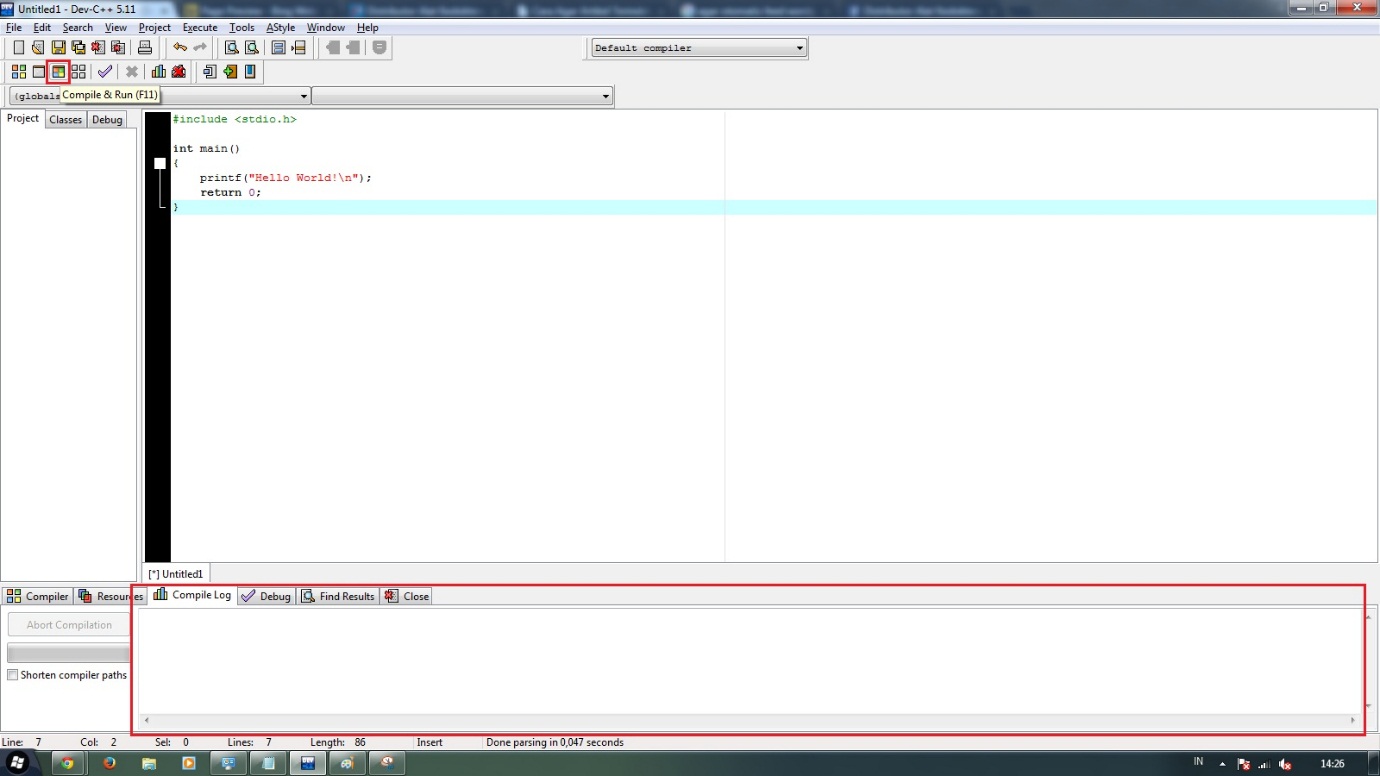Switch to the Classes tab
Screen dimensions: 1380x776
pyautogui.click(x=65, y=119)
